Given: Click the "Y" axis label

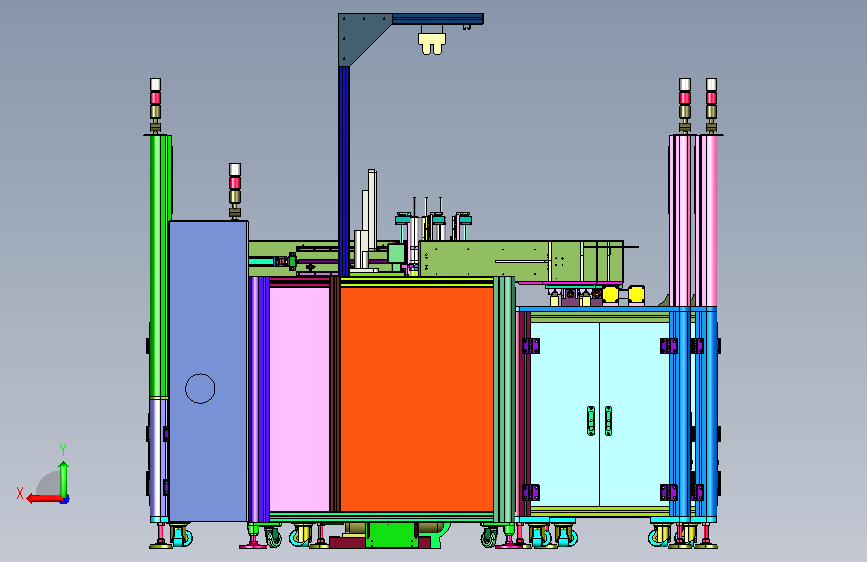Looking at the screenshot, I should (63, 450).
